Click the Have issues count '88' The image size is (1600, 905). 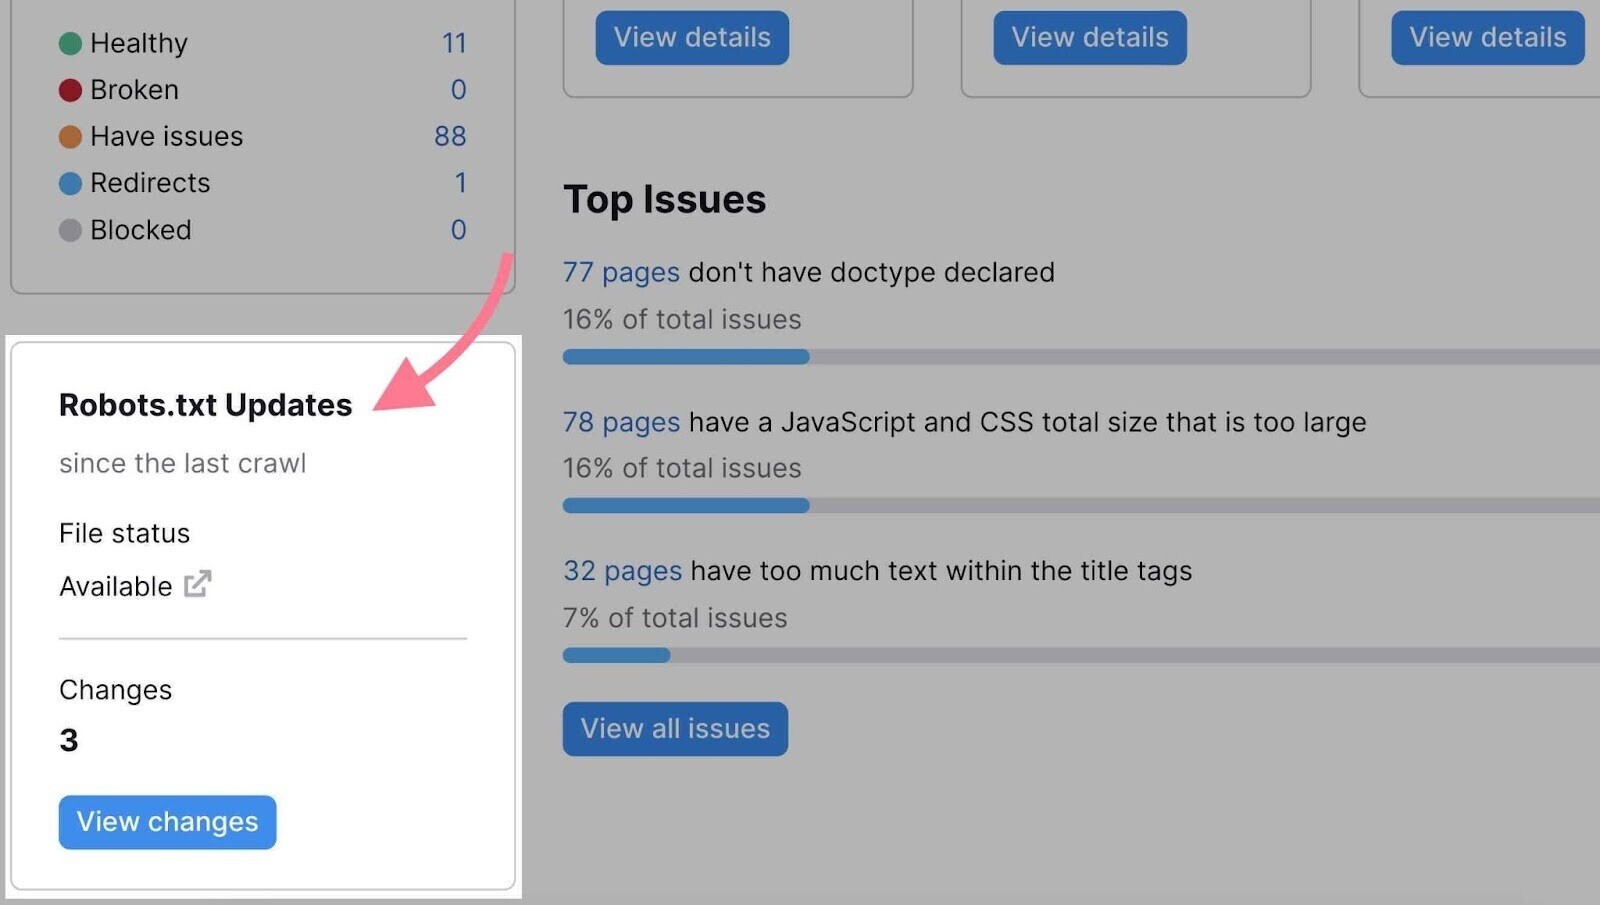[x=450, y=136]
